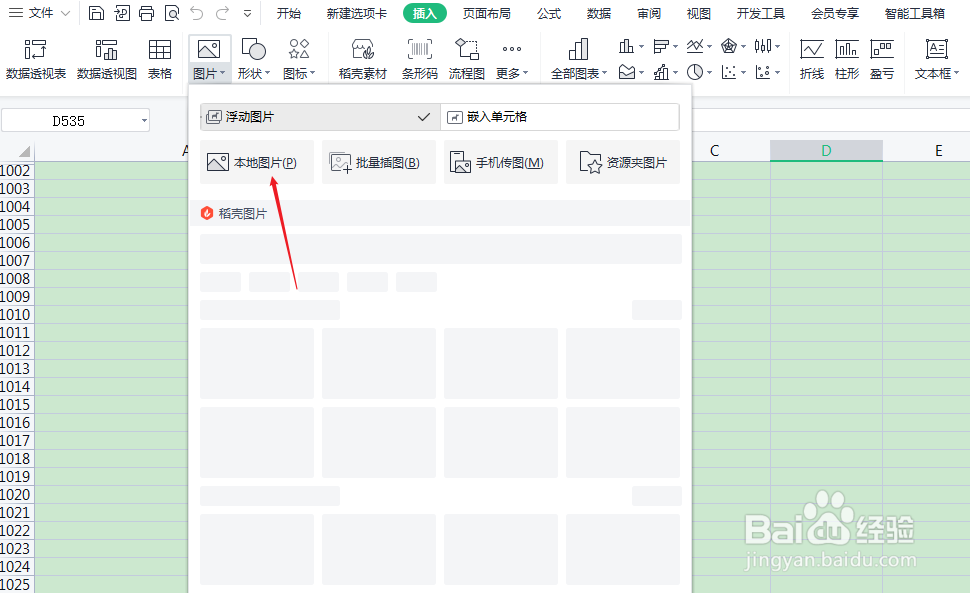
Task: Expand the column chart type dropdown
Action: (641, 46)
